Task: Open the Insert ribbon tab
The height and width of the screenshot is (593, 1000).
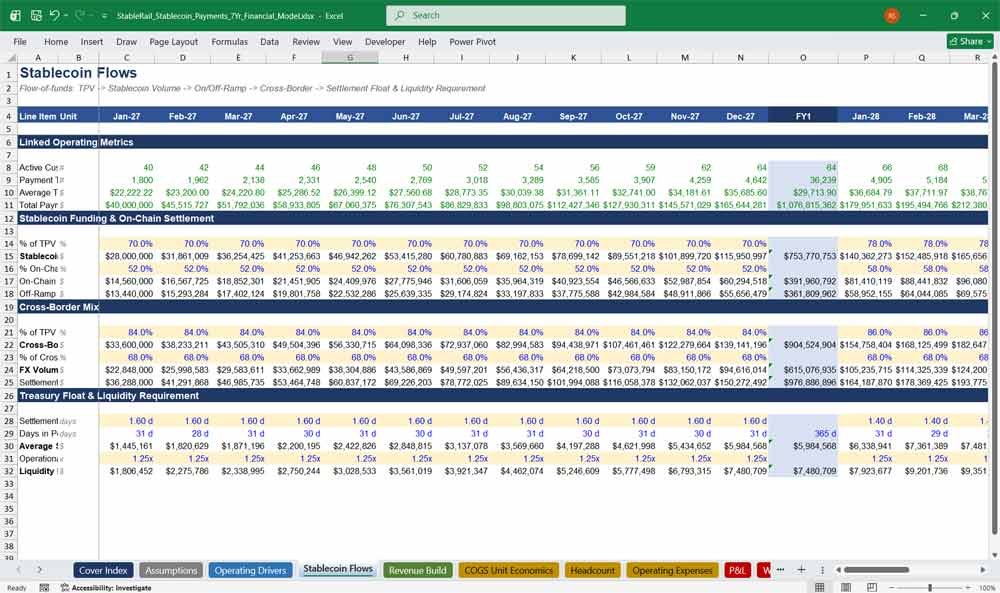Action: 92,41
